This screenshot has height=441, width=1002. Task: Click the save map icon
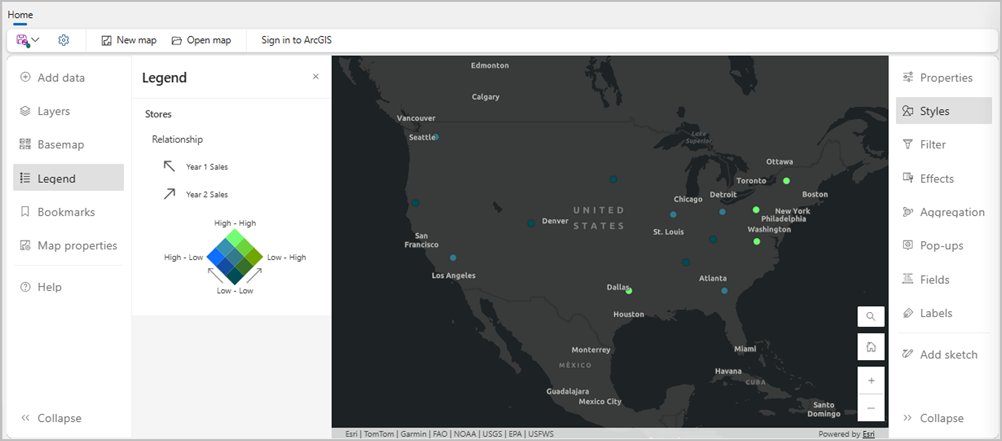pos(22,40)
